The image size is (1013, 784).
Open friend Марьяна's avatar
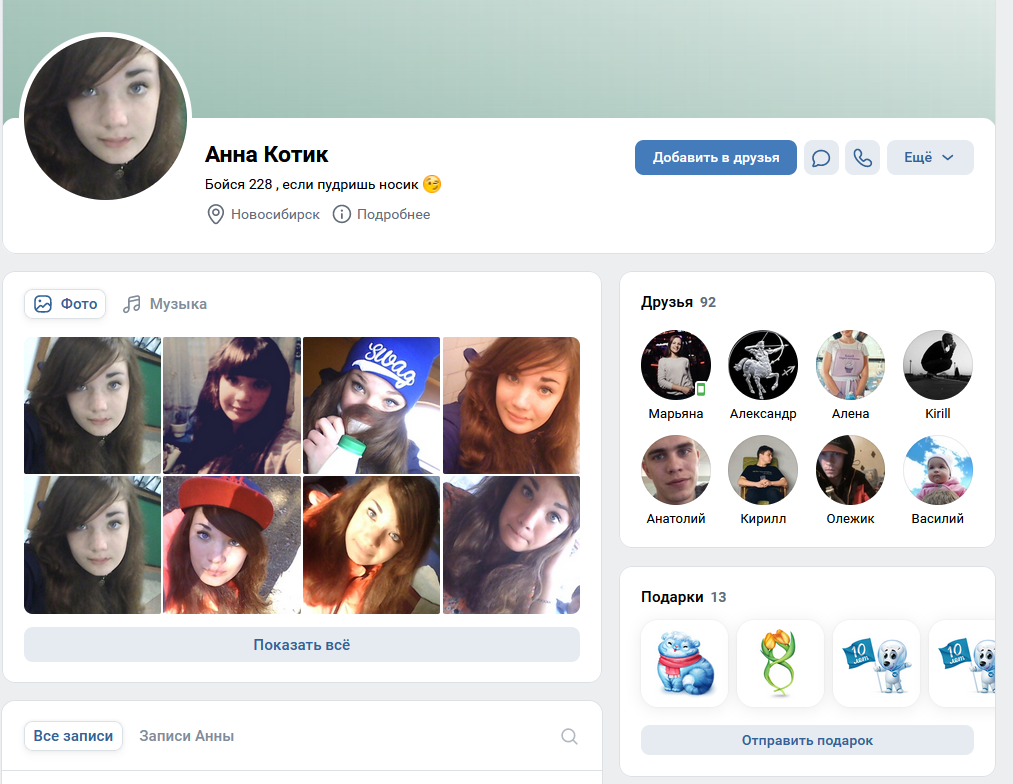point(676,365)
